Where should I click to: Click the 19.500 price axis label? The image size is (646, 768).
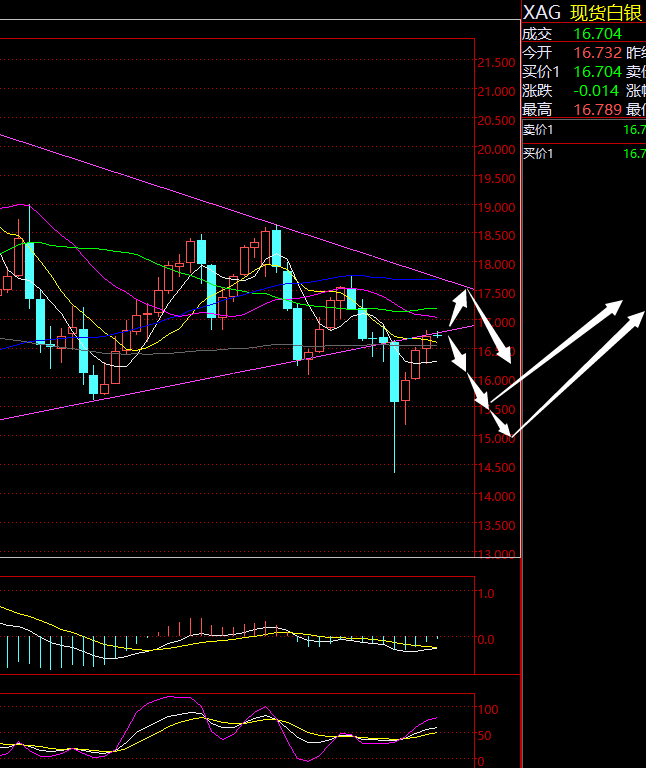496,178
